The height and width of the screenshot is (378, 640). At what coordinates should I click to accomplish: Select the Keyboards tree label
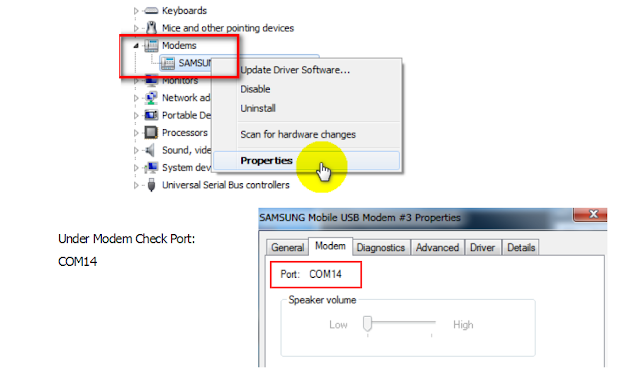point(184,11)
